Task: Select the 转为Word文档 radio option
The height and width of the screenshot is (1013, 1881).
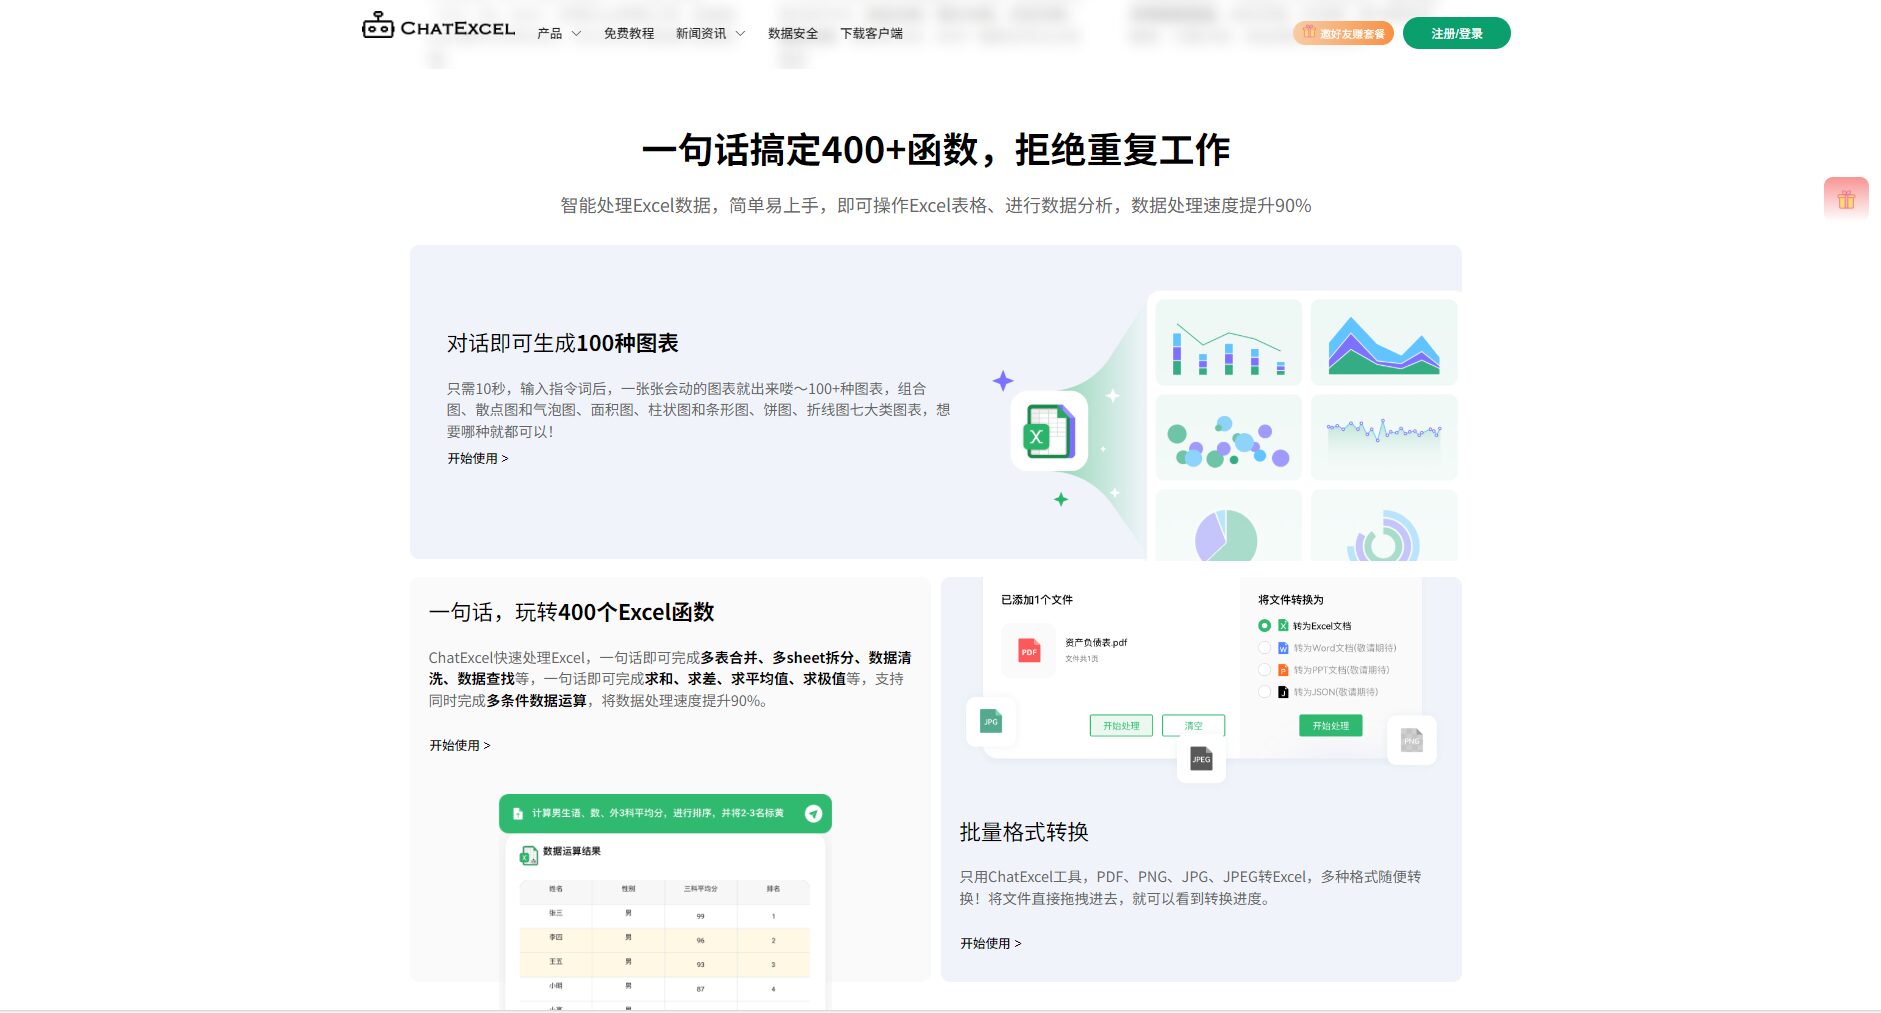Action: click(1264, 648)
